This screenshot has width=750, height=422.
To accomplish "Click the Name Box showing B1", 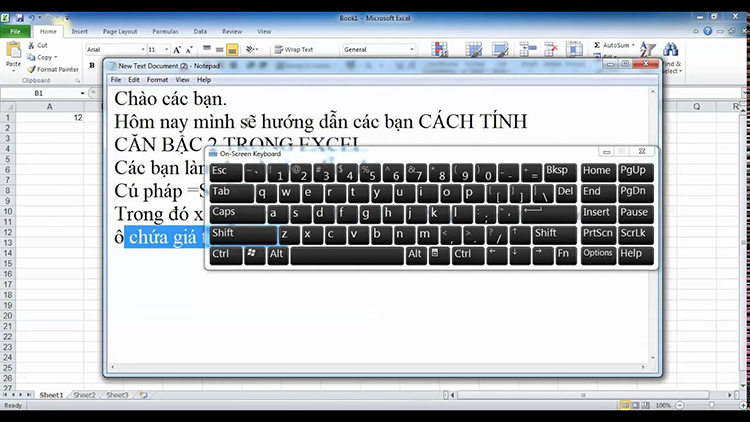I will coord(38,93).
